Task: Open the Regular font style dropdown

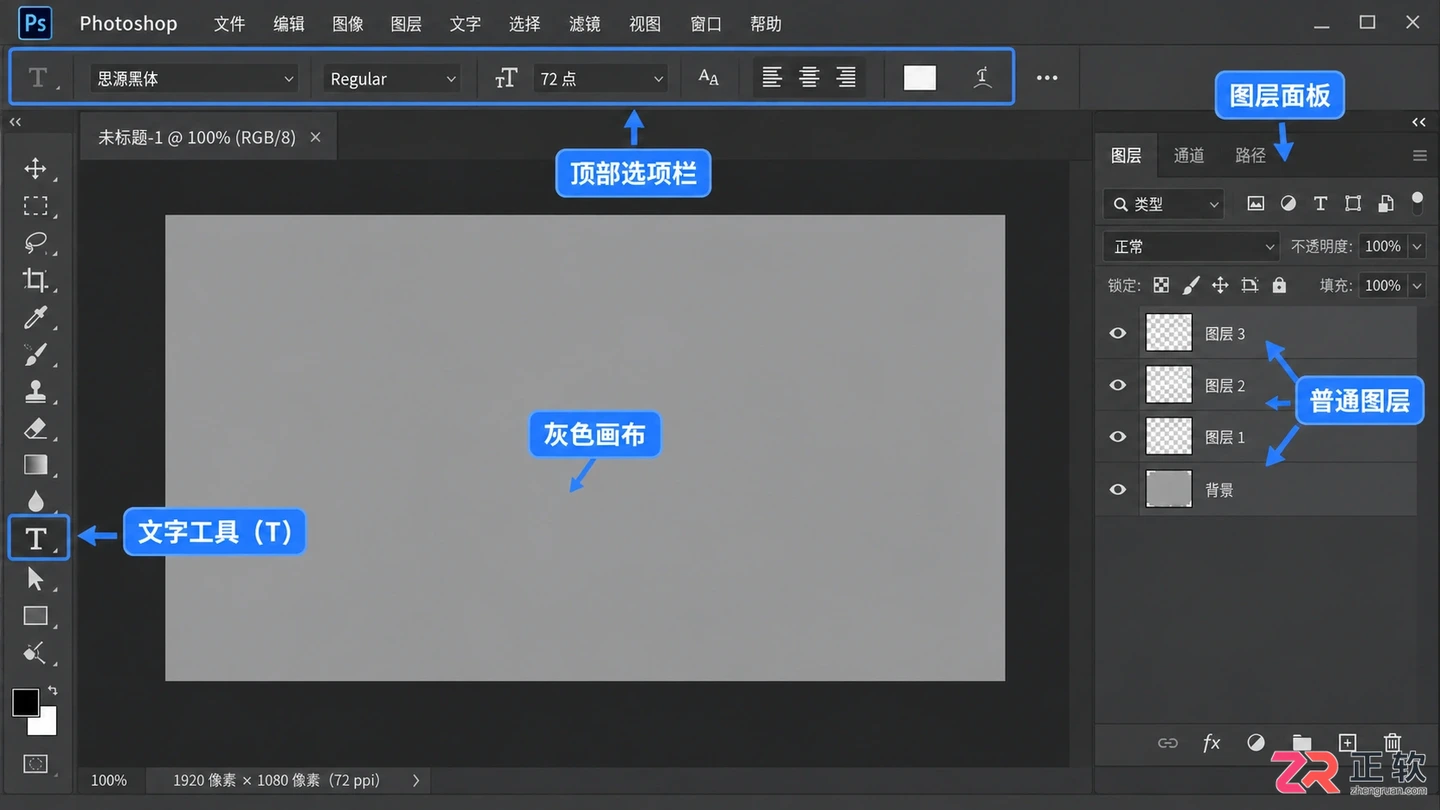Action: tap(391, 78)
